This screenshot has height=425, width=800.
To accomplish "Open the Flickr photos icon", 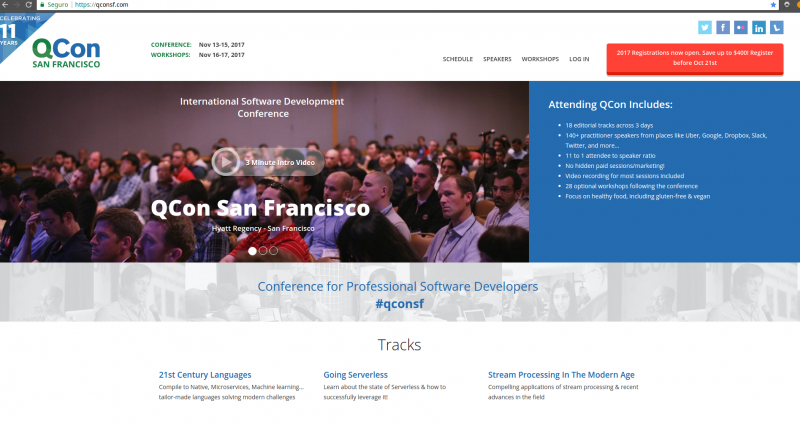I will point(741,28).
